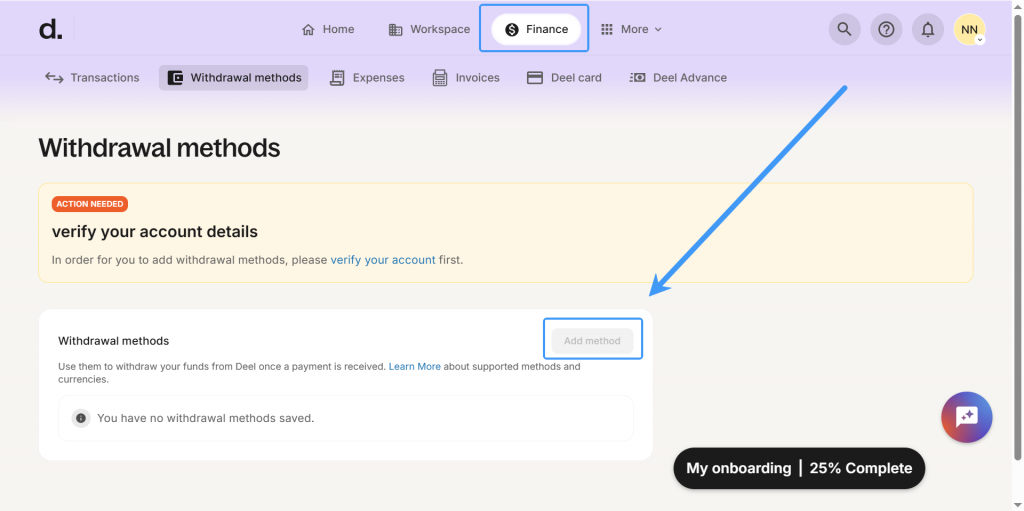Open the NN profile avatar menu
The image size is (1024, 511).
pyautogui.click(x=969, y=30)
